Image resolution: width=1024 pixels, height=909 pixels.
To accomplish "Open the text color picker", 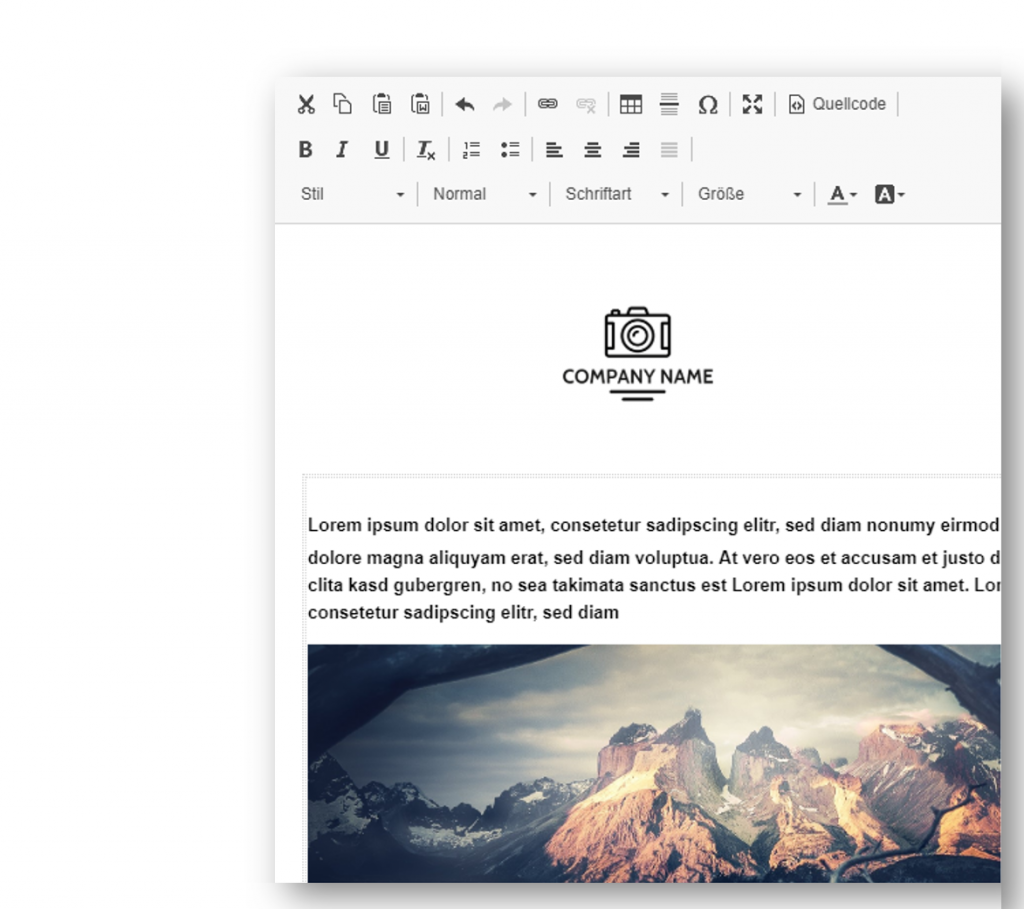I will (842, 194).
